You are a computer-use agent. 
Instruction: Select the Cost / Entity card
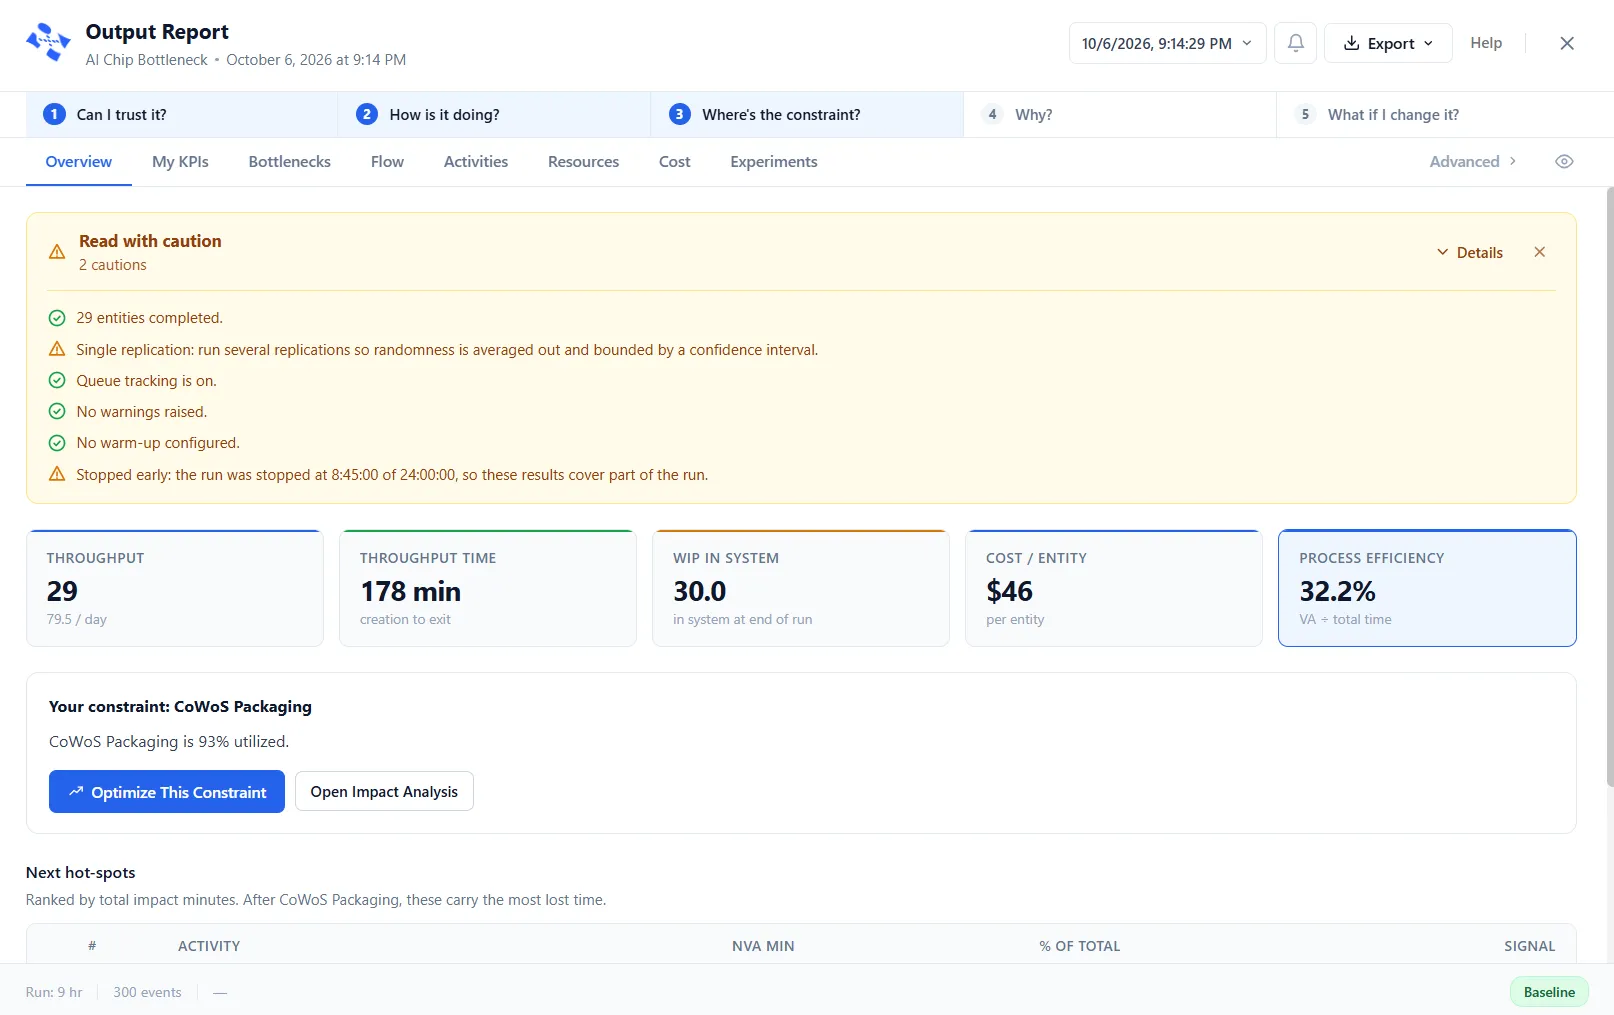pos(1114,588)
